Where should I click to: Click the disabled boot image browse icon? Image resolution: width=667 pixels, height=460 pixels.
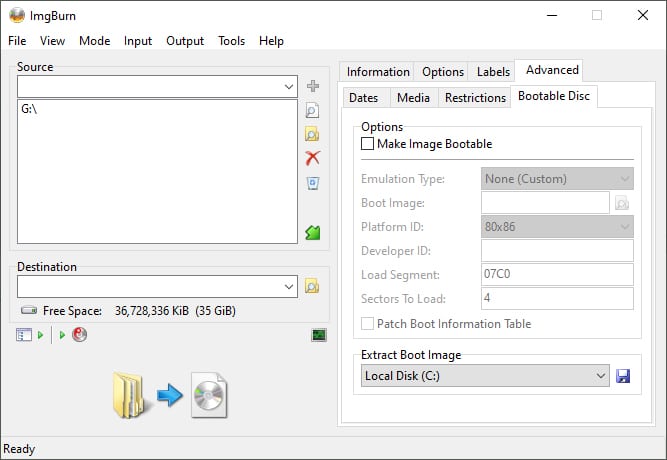pyautogui.click(x=622, y=203)
